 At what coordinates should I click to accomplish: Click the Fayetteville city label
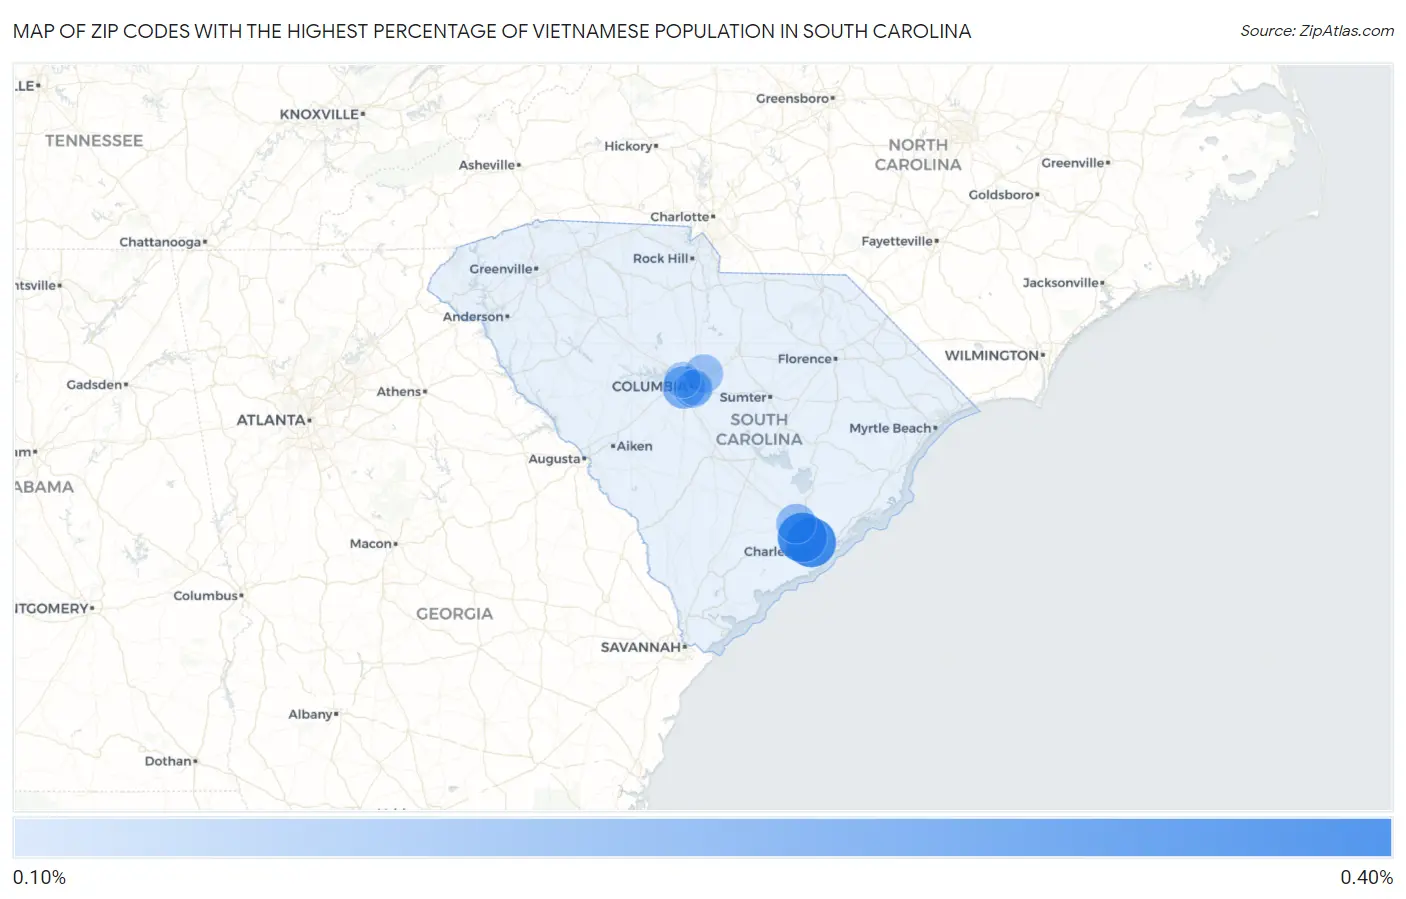click(x=897, y=241)
